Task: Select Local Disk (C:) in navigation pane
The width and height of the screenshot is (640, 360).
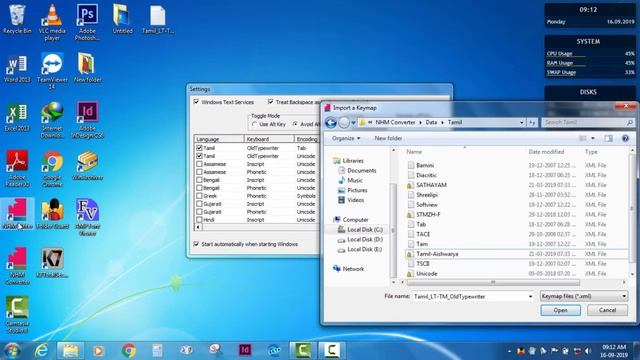Action: pos(364,230)
